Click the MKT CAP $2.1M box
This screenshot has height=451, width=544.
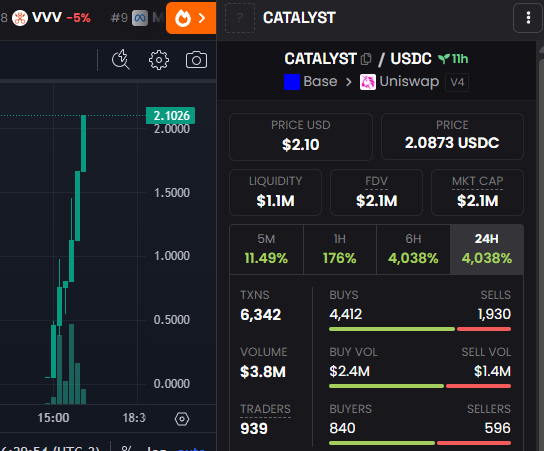pos(477,192)
